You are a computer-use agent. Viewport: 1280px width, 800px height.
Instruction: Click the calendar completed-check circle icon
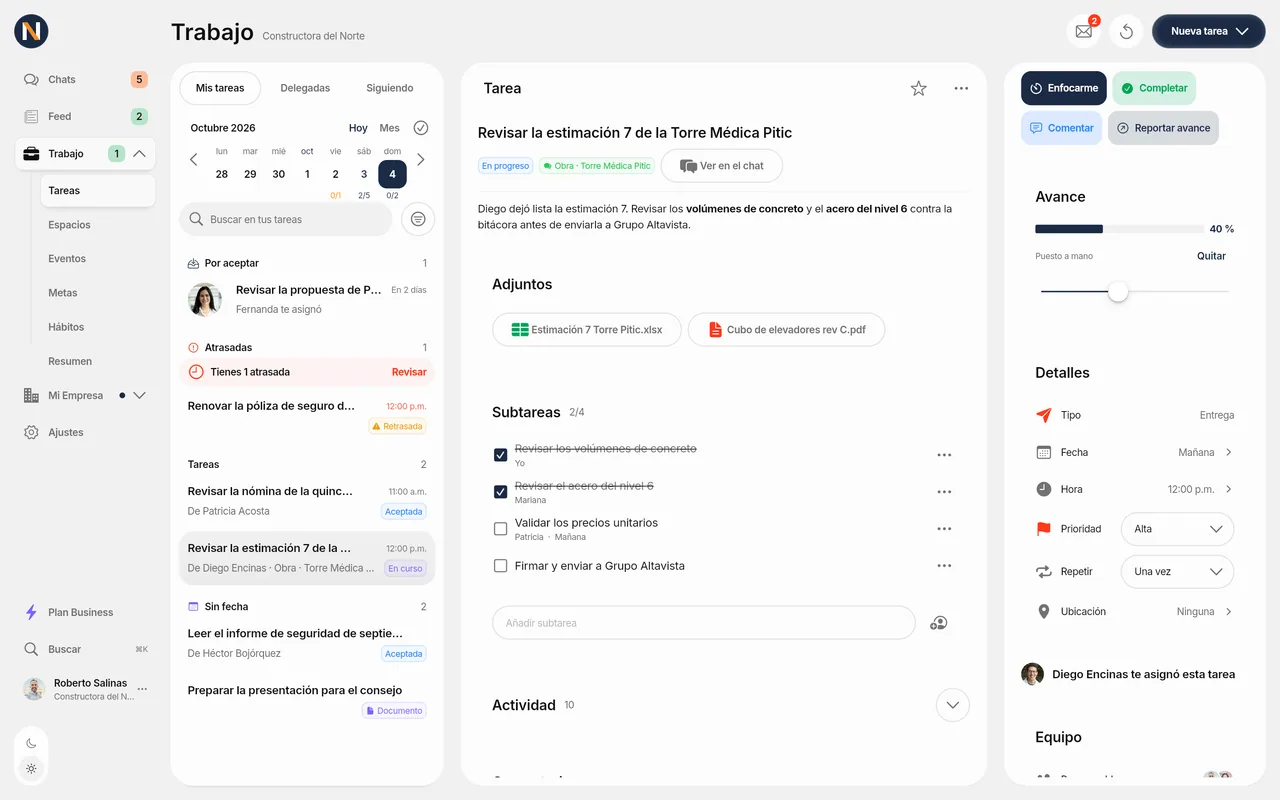[x=421, y=128]
